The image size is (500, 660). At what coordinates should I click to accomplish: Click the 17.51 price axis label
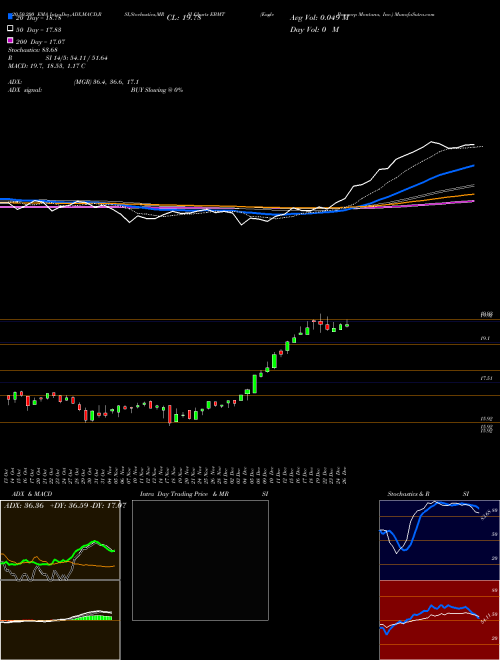click(486, 378)
